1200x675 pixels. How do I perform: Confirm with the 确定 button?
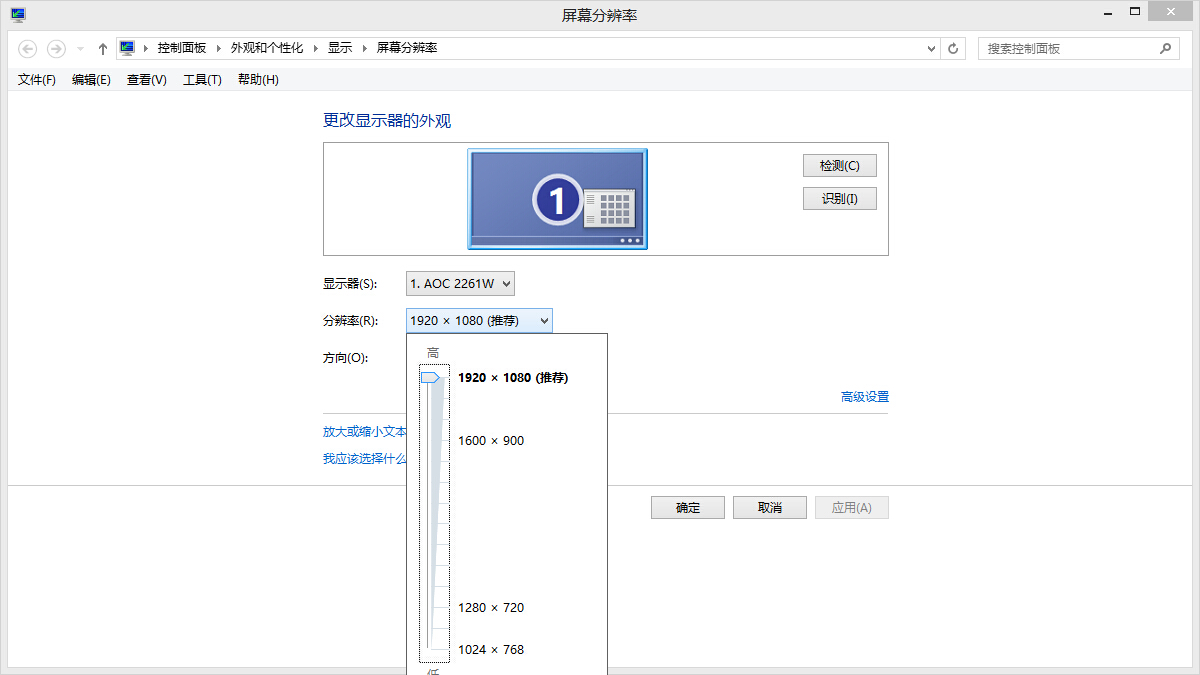[x=688, y=508]
